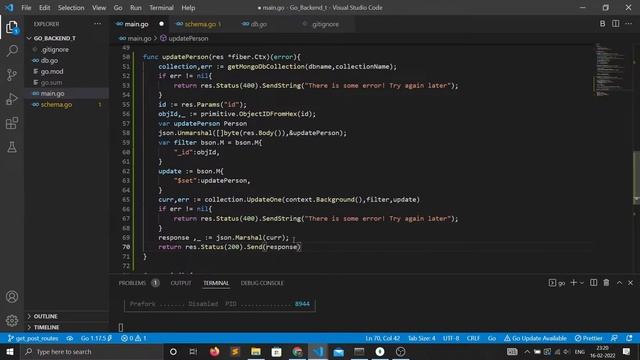
Task: Click the feedback icon in status bar
Action: (x=614, y=338)
